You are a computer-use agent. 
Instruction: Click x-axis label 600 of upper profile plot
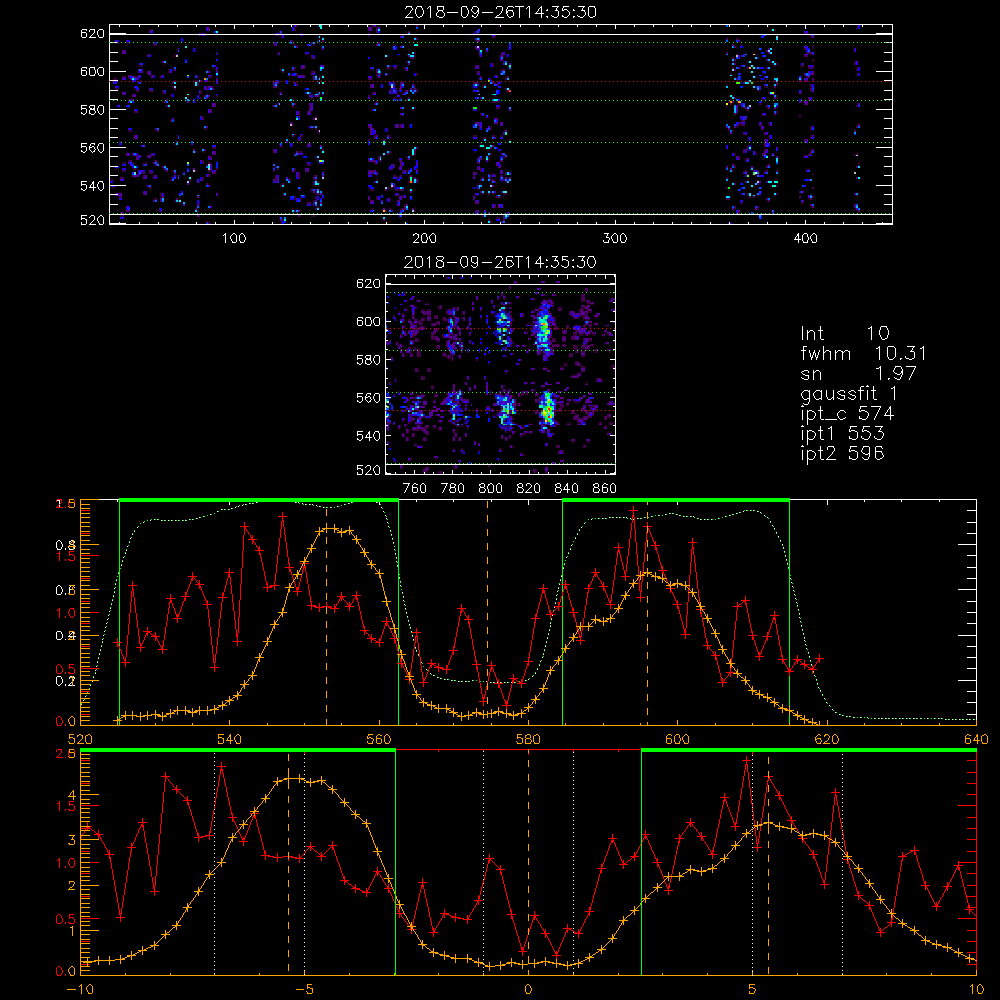point(677,739)
